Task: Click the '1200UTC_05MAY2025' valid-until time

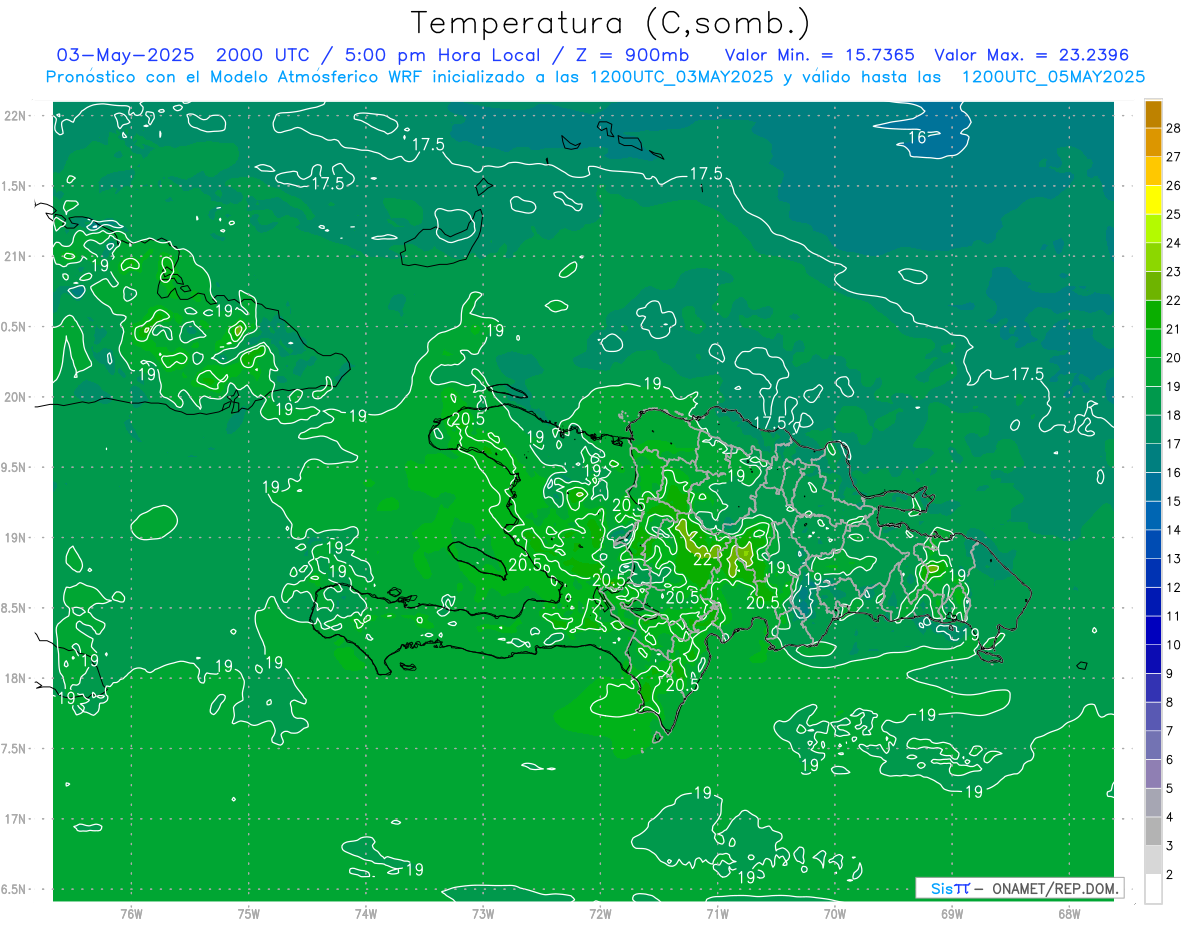Action: point(1053,77)
